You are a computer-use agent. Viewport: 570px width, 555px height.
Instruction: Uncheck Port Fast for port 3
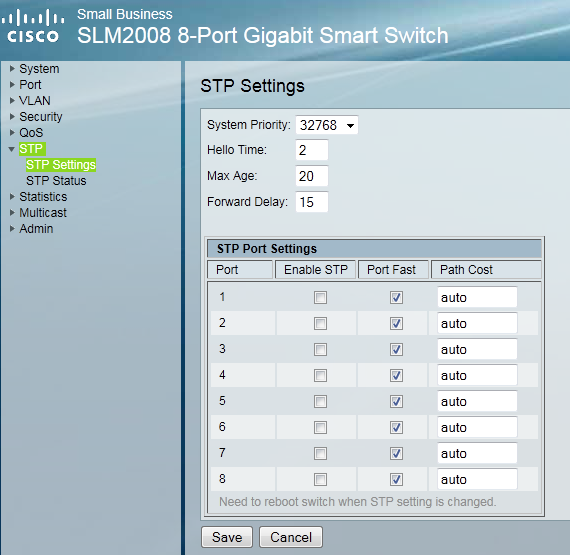[x=396, y=349]
